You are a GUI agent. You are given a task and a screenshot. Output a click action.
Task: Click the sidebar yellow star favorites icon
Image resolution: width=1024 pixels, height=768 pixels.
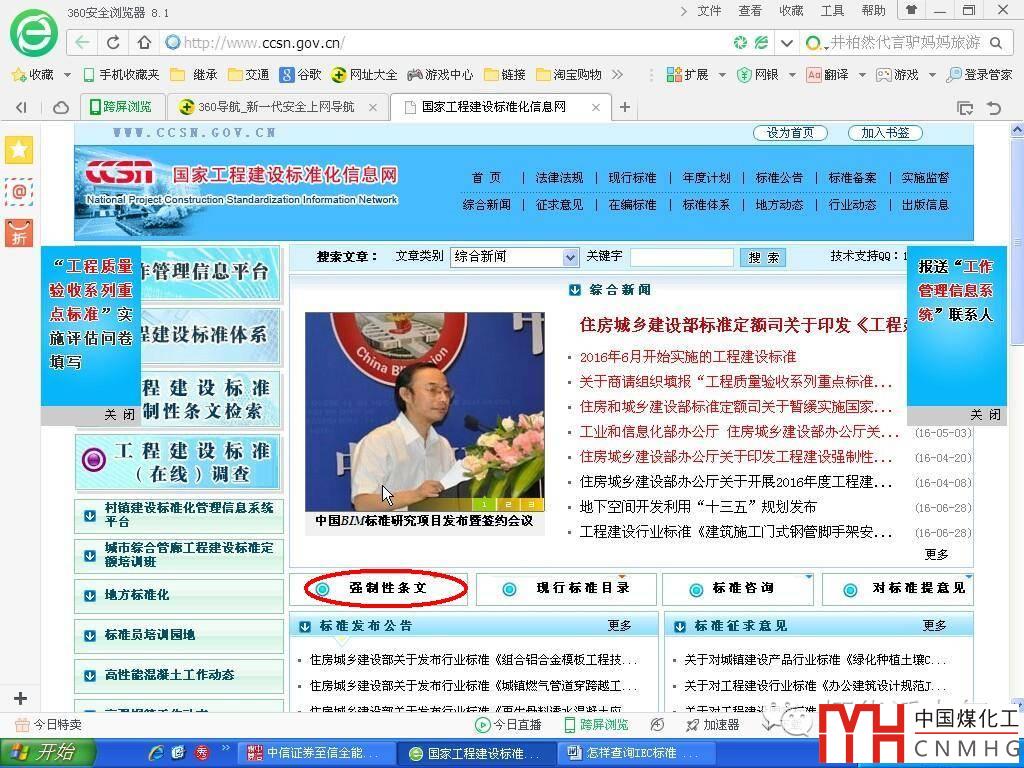[19, 150]
